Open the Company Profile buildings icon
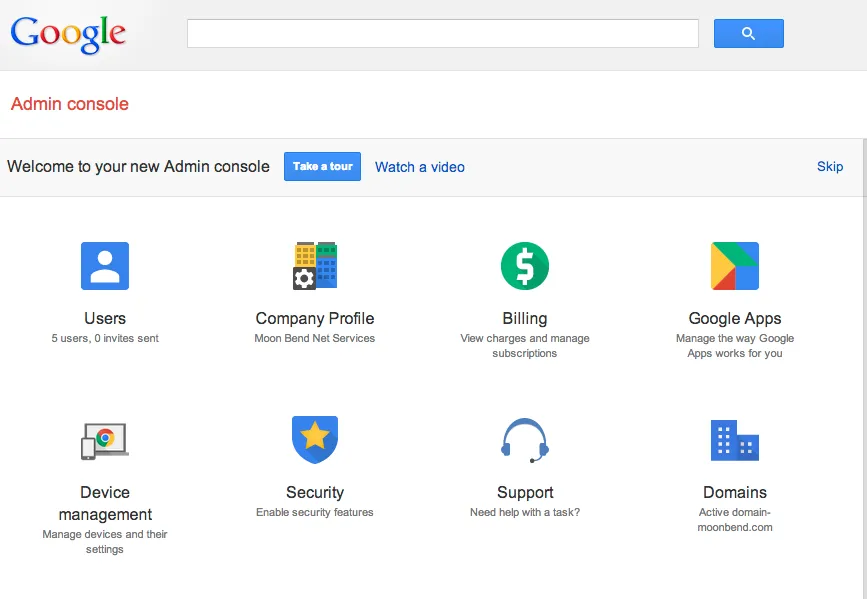 coord(315,265)
